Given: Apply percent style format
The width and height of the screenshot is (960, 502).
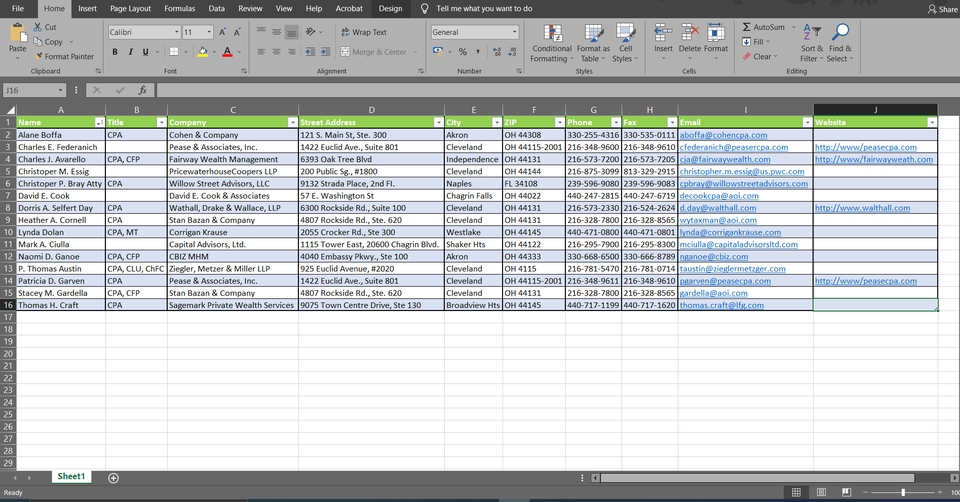Looking at the screenshot, I should [x=463, y=52].
